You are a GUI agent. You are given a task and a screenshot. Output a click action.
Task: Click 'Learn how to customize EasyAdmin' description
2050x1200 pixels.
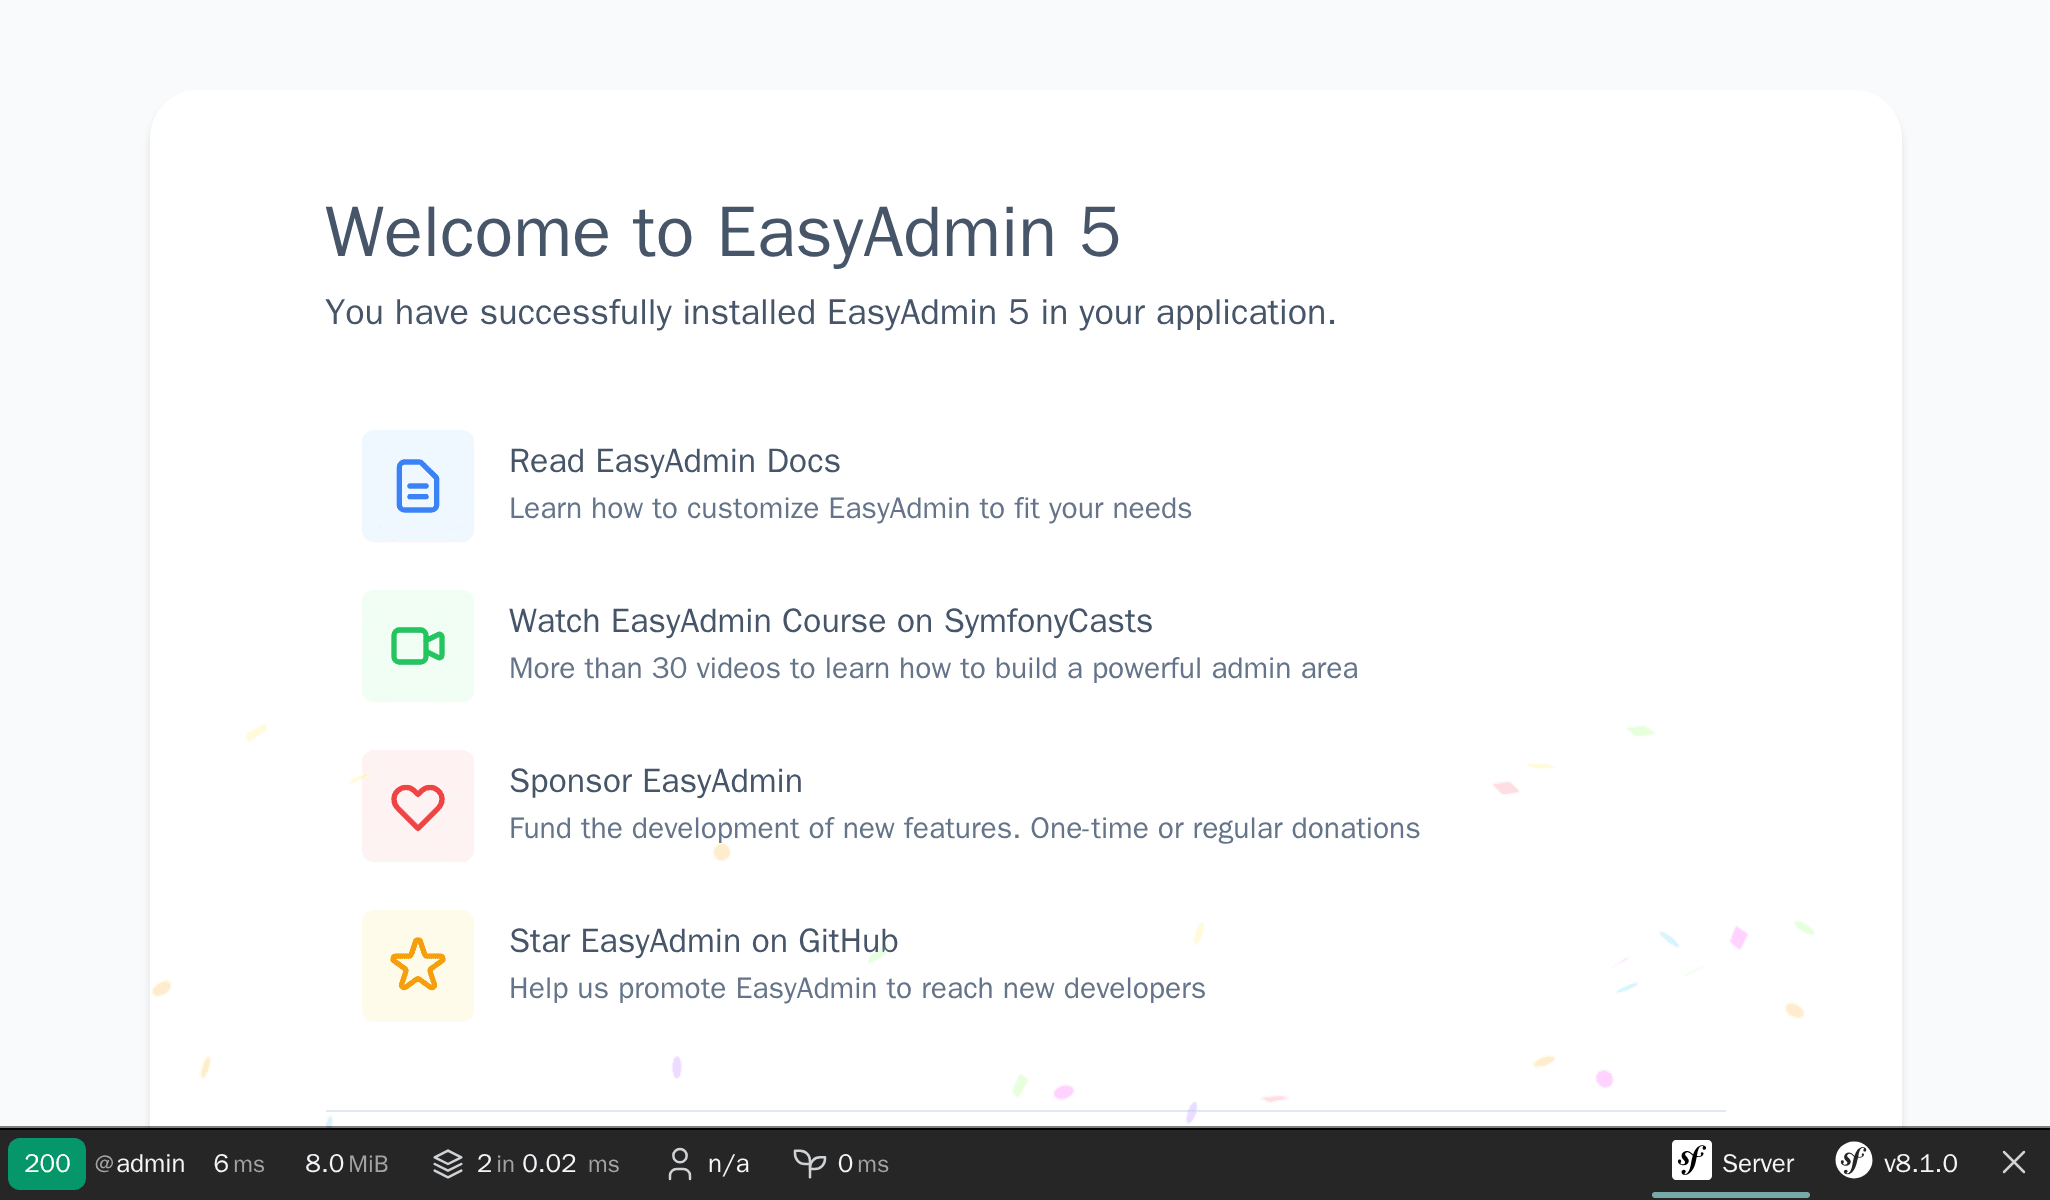851,508
